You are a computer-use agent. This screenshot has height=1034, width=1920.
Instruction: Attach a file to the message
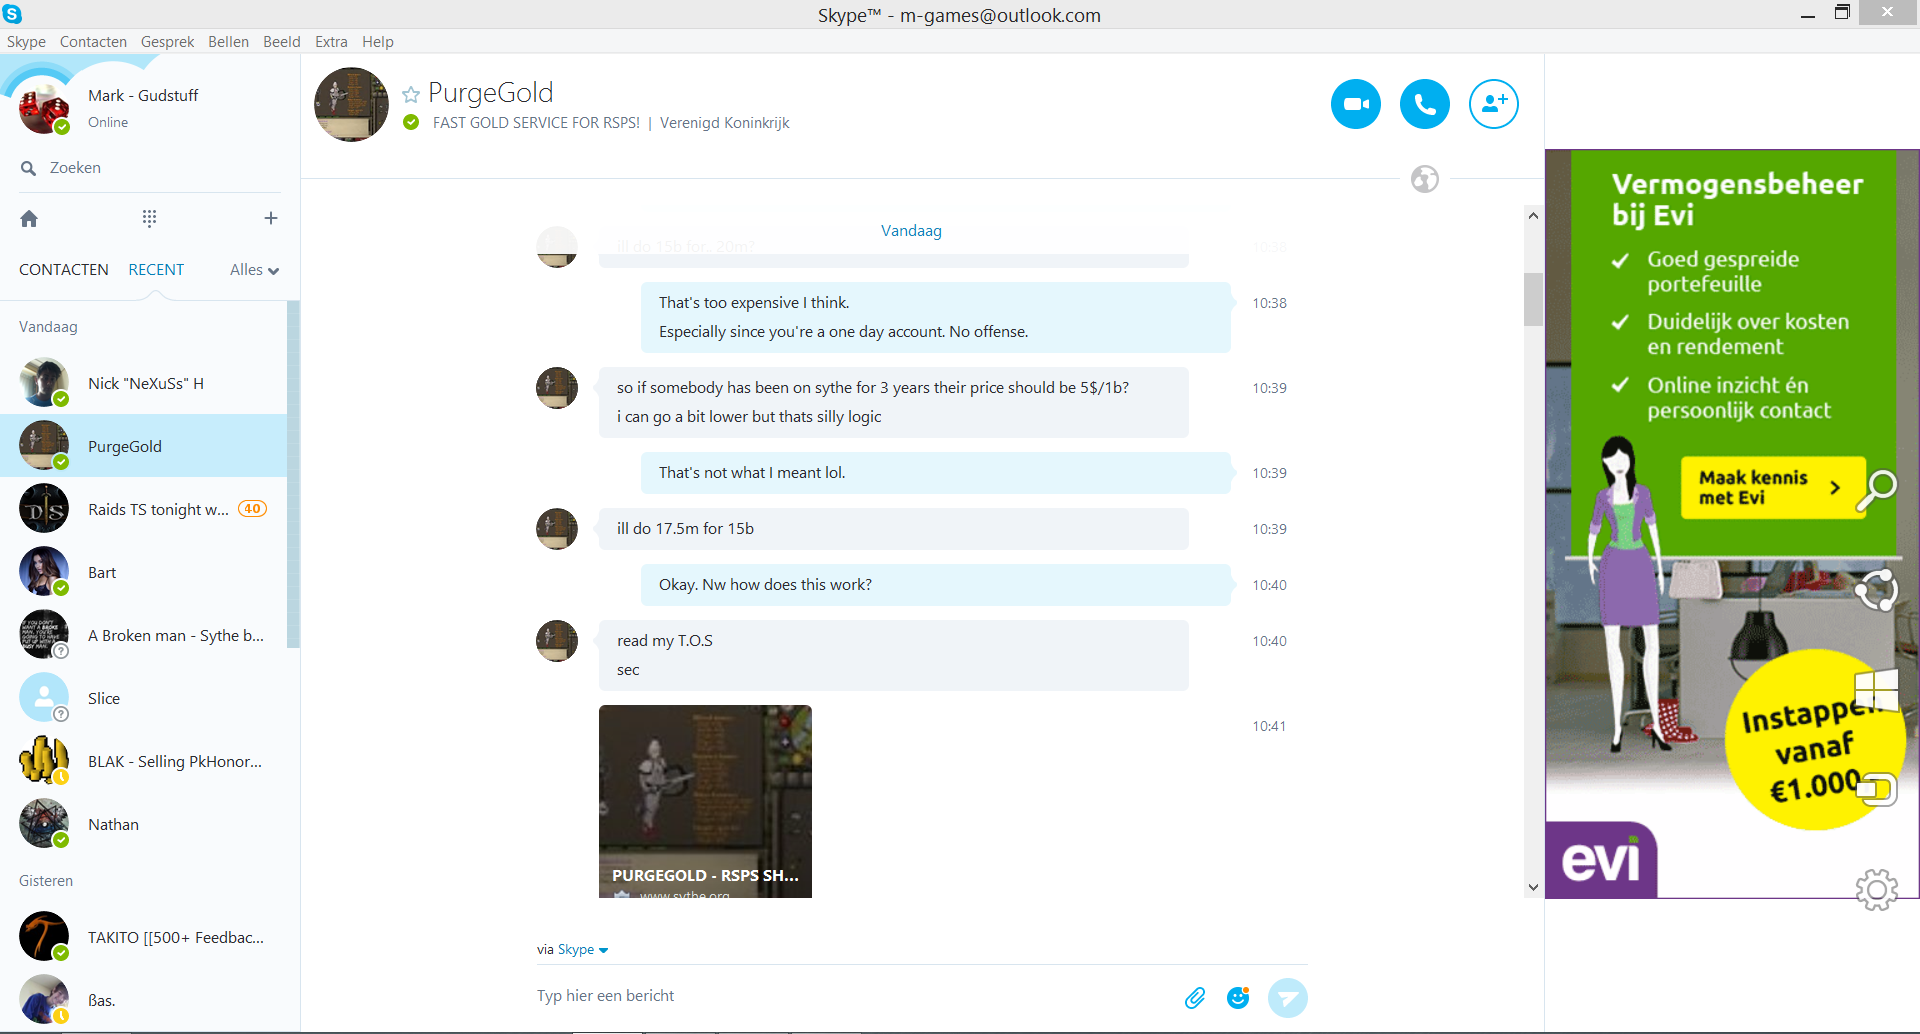coord(1195,997)
